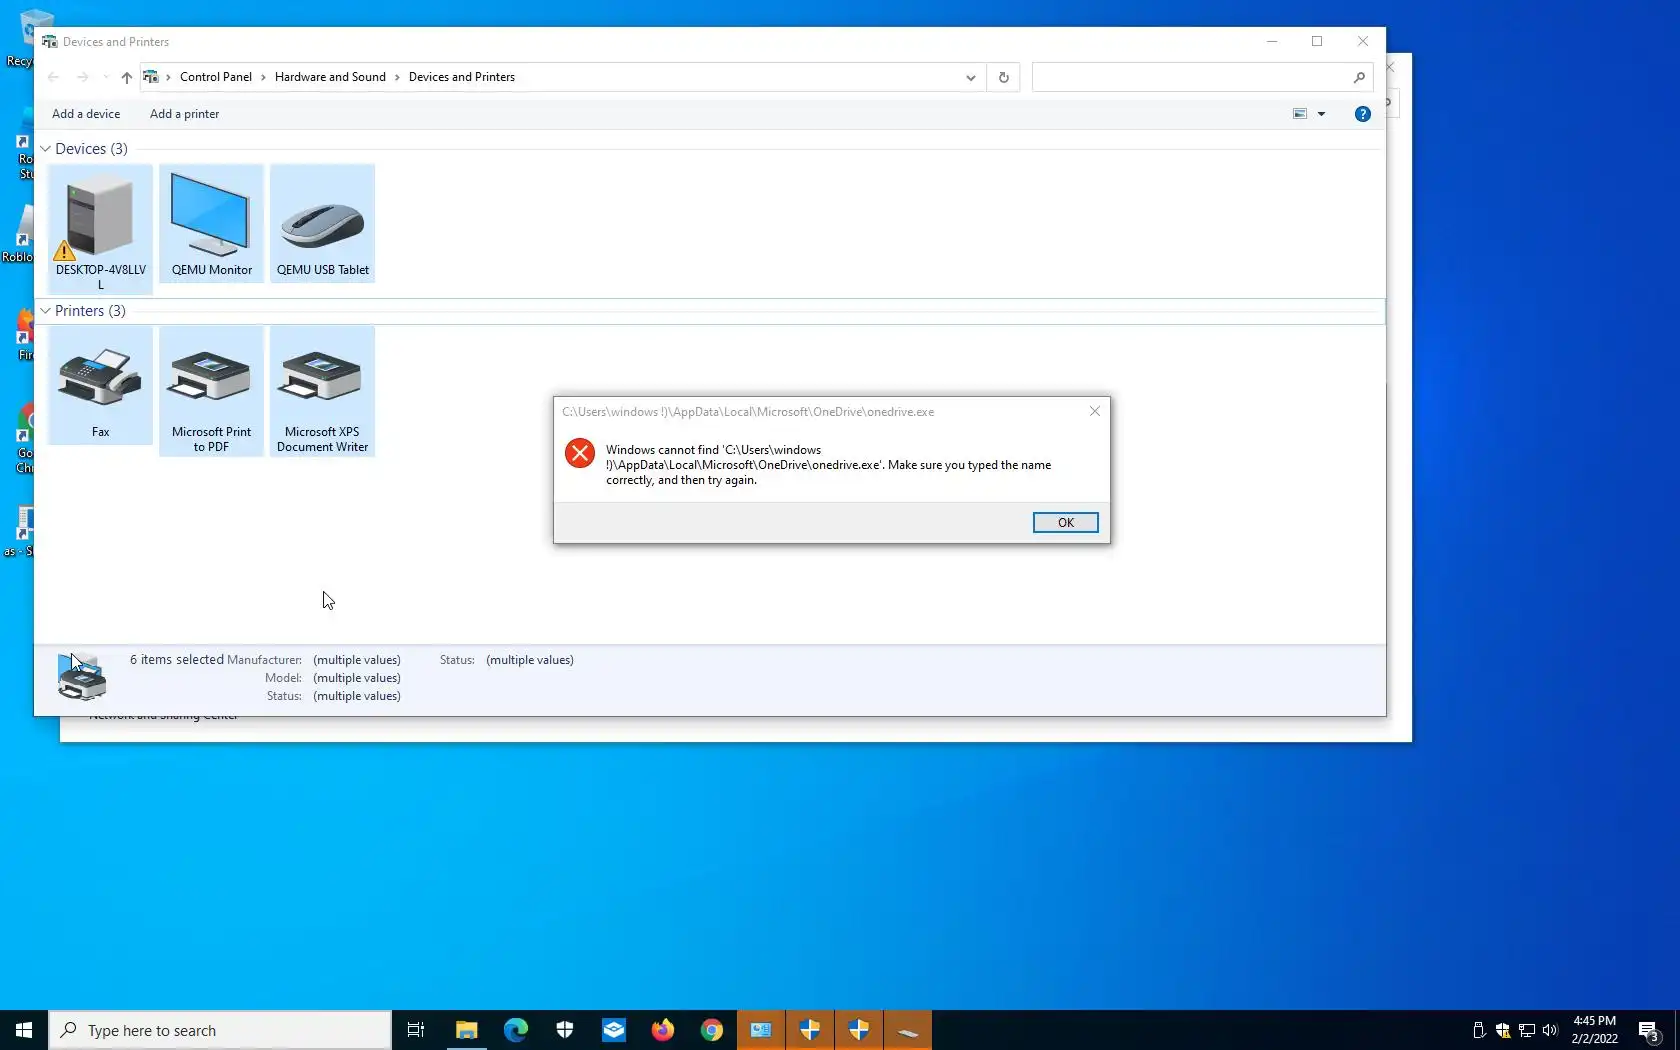This screenshot has width=1680, height=1050.
Task: Open the change view options dropdown arrow
Action: click(1321, 114)
